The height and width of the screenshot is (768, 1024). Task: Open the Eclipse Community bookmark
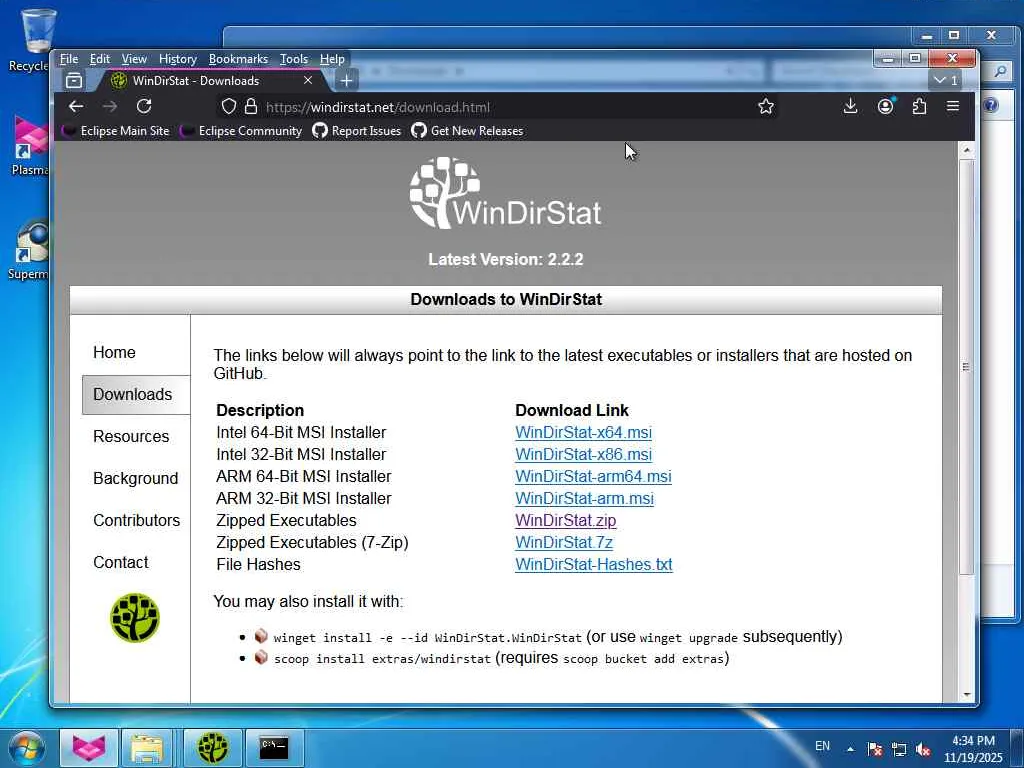[x=241, y=131]
